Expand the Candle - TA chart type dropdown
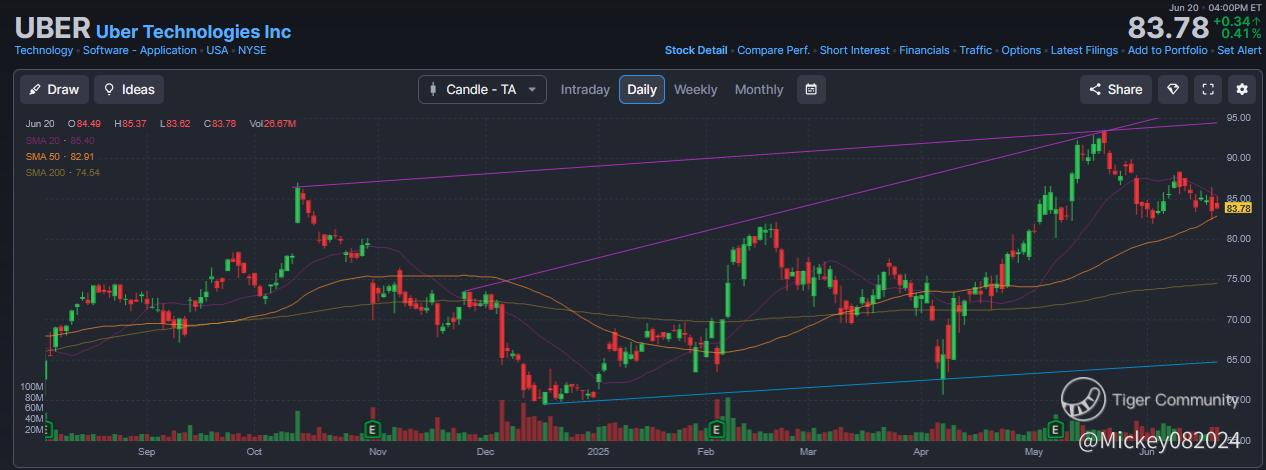 pos(482,89)
